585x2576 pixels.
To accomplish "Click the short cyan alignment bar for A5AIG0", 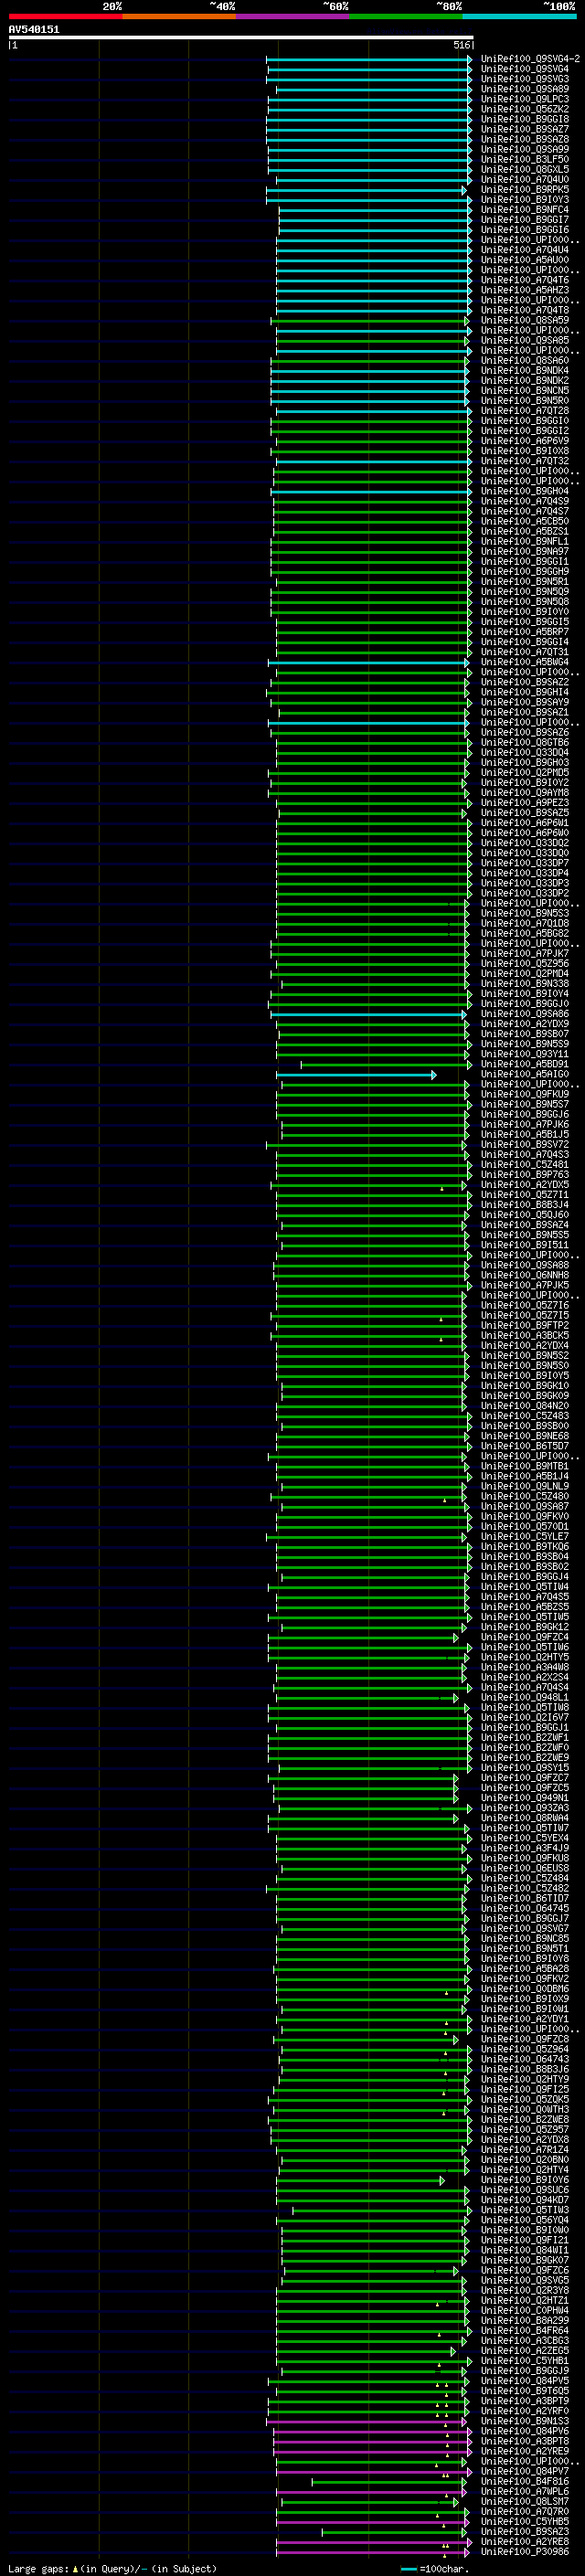I will click(356, 1075).
